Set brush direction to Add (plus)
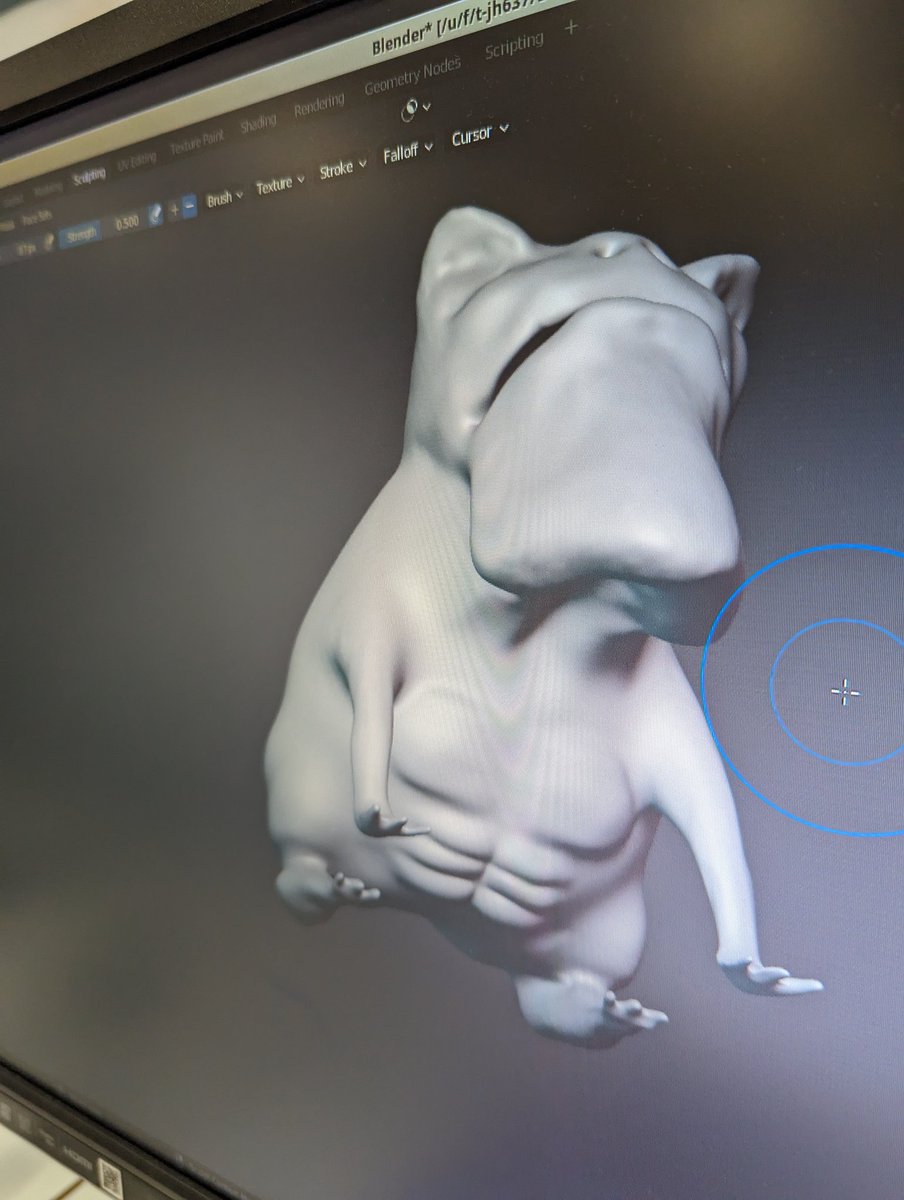 tap(174, 209)
